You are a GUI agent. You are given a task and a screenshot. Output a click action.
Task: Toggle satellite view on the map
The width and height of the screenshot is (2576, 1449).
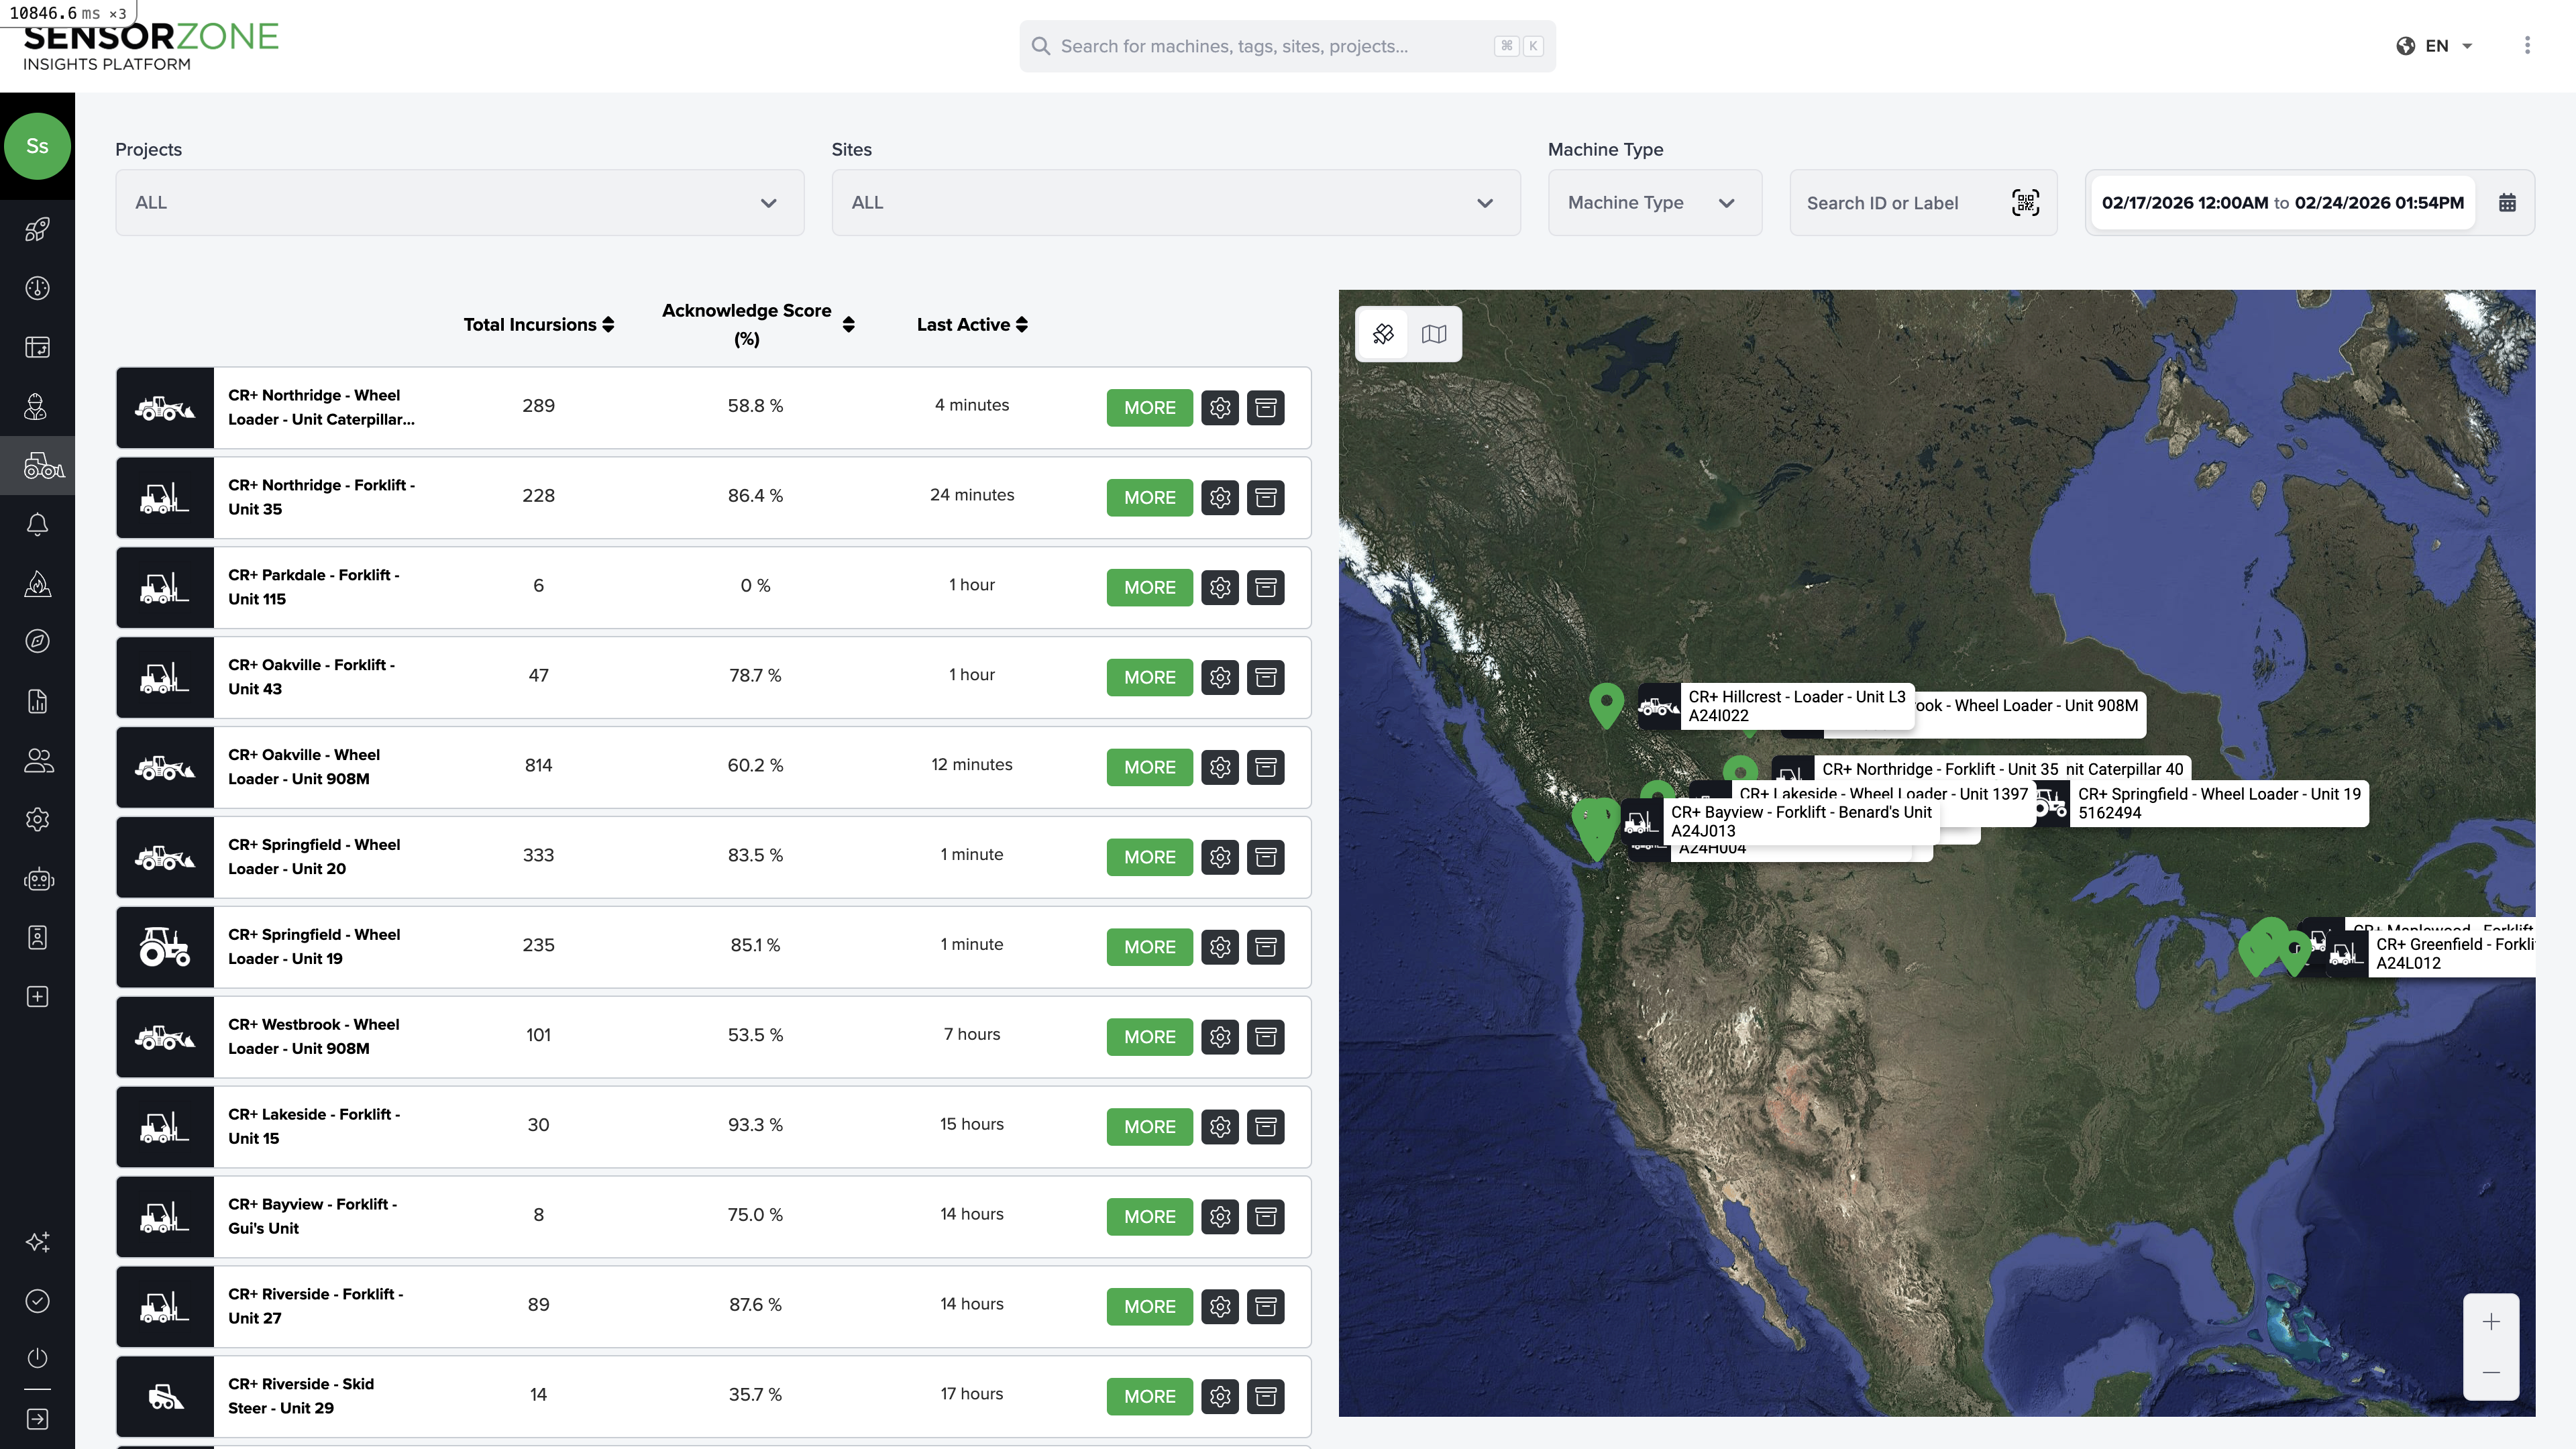(1383, 334)
